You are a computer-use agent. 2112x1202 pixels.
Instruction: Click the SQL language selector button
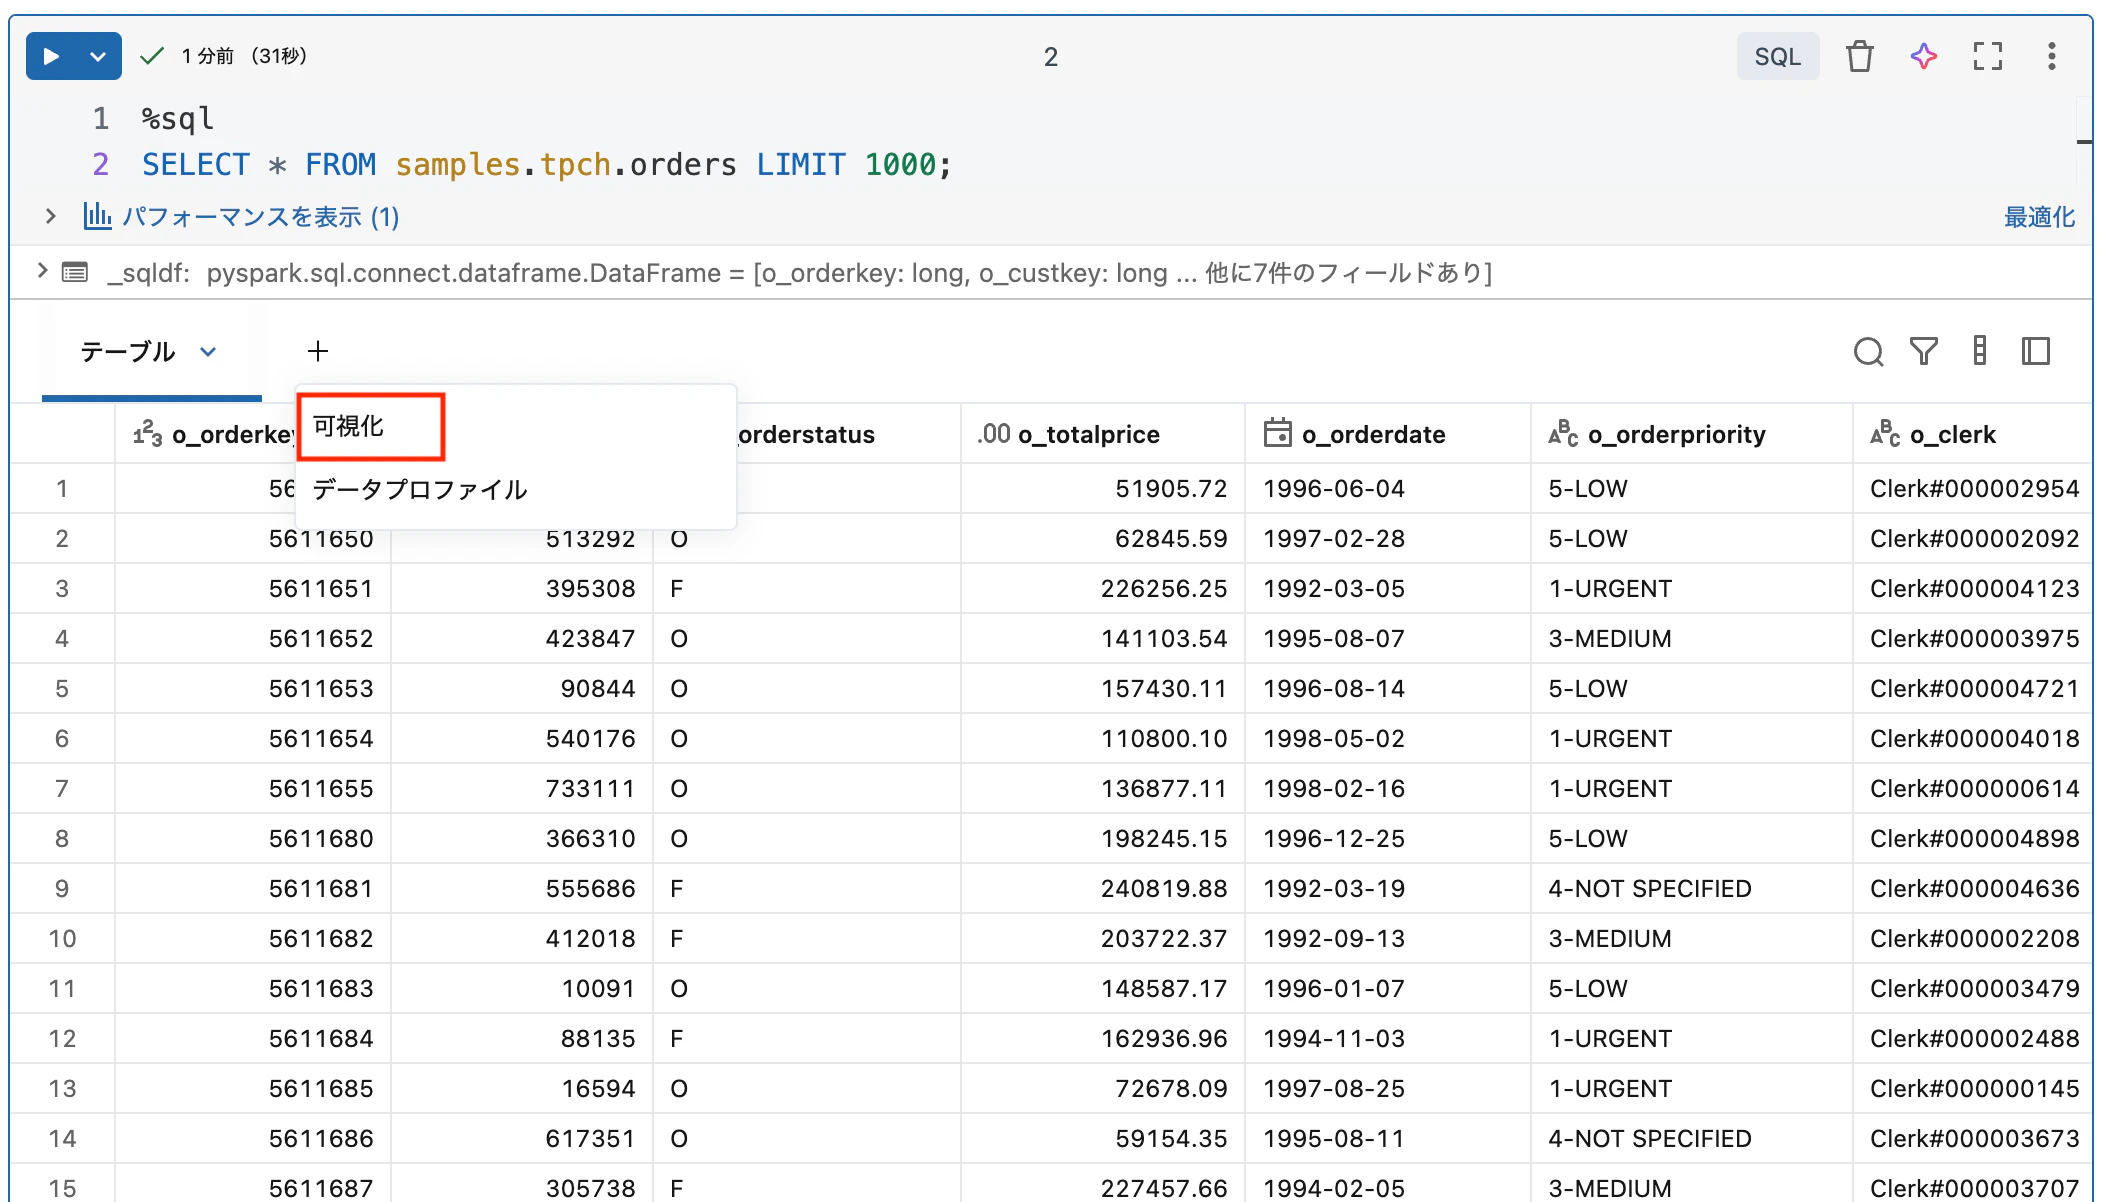1777,56
